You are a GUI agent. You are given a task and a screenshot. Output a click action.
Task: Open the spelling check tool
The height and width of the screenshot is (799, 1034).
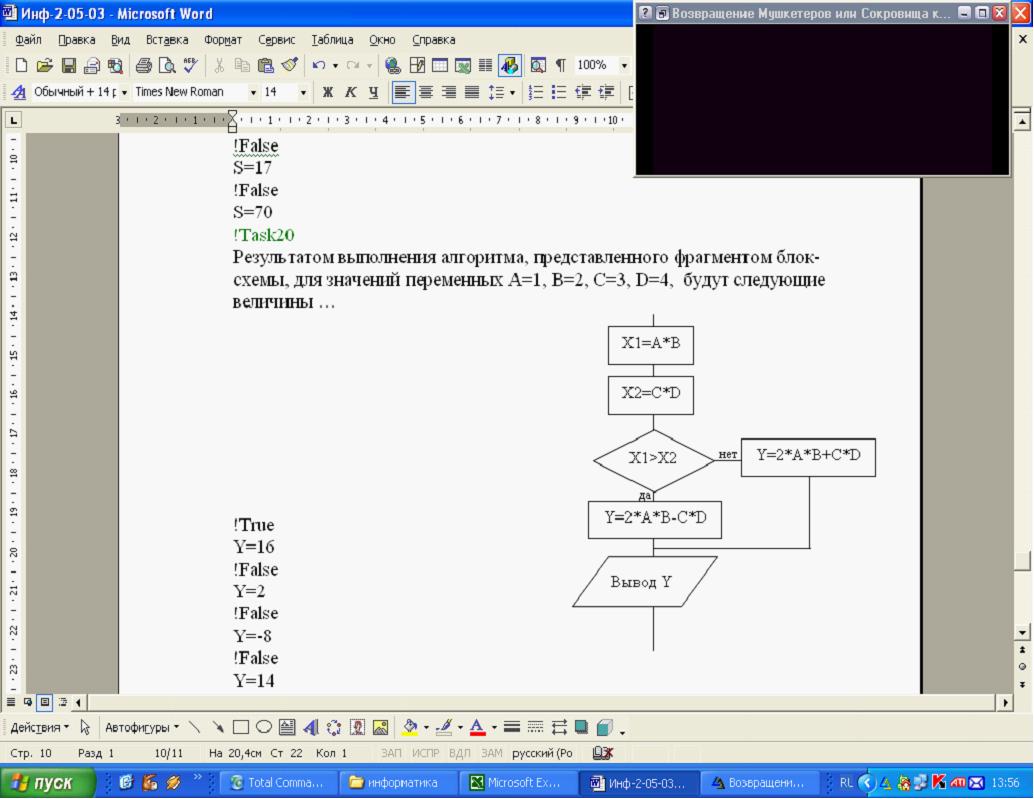pos(190,66)
